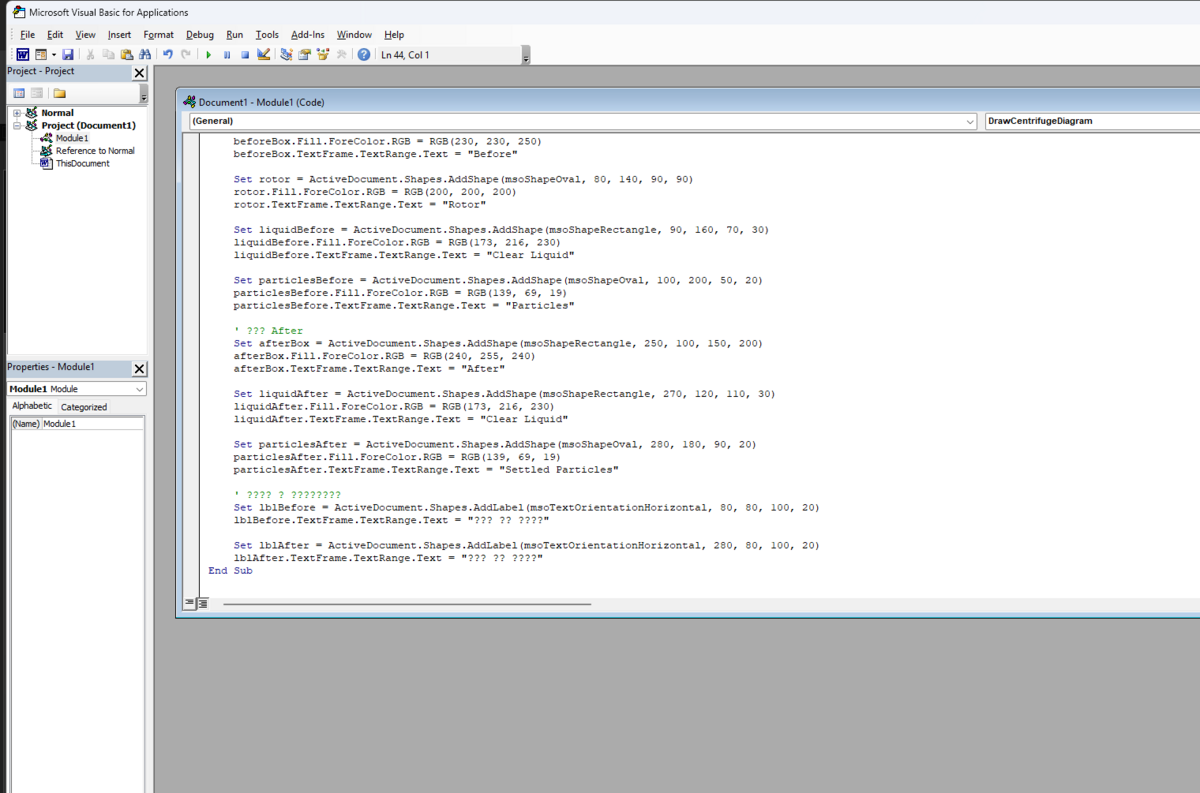Toggle Design Mode icon in toolbar

click(264, 55)
